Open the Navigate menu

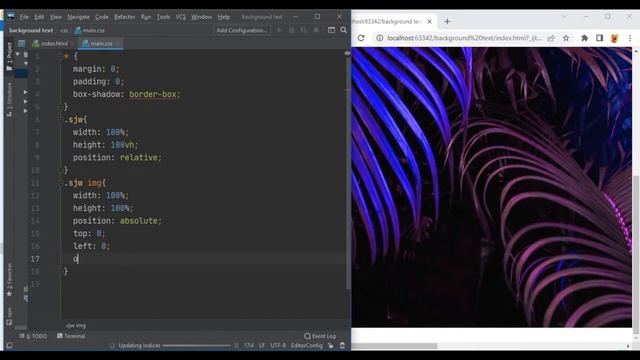78,17
